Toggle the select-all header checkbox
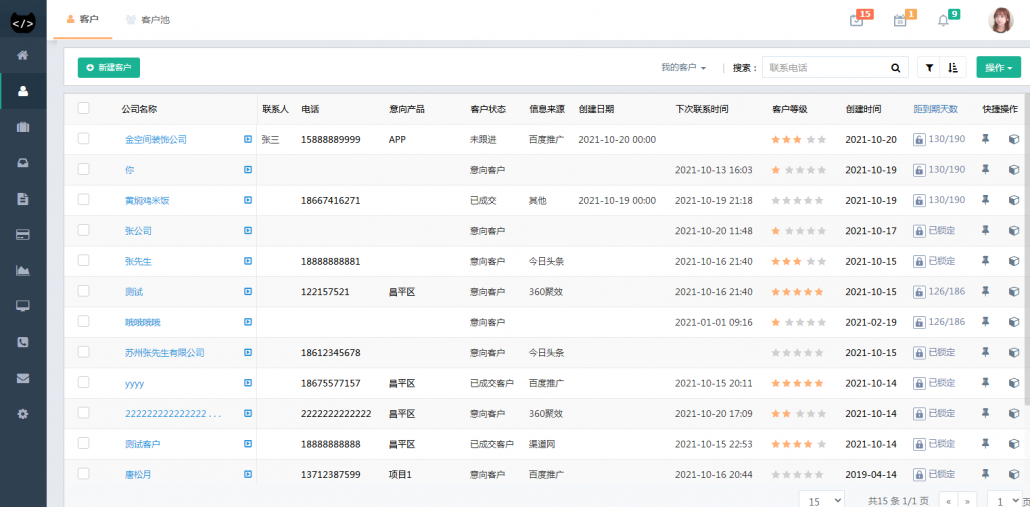This screenshot has height=507, width=1030. (84, 109)
